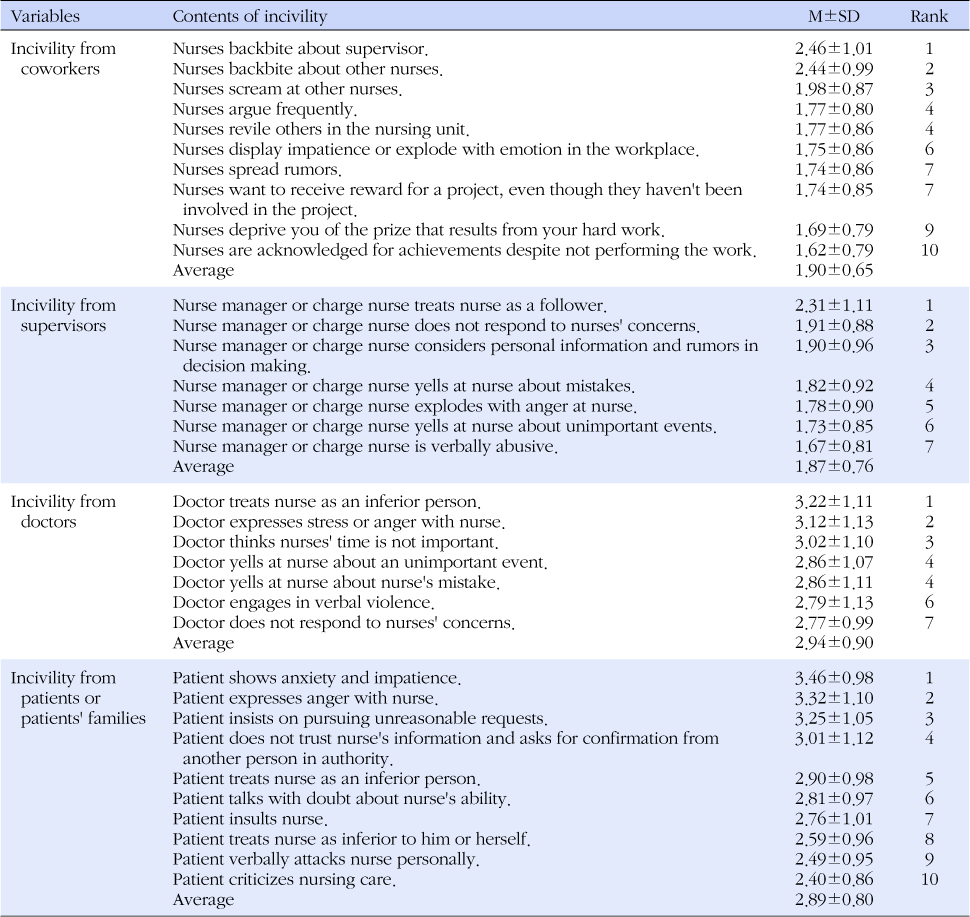This screenshot has height=917, width=970.
Task: Click 'Nurses argue frequently.' row
Action: (x=265, y=110)
